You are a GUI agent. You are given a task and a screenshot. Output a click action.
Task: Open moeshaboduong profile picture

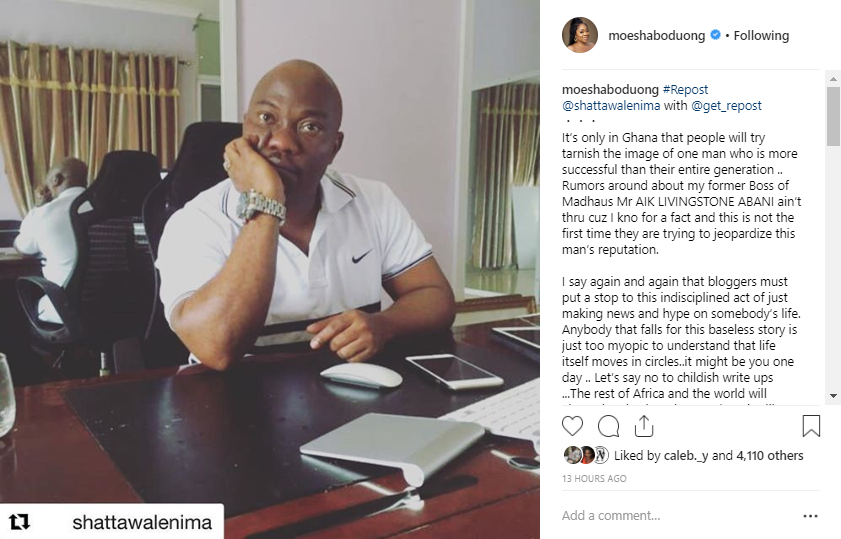(580, 35)
